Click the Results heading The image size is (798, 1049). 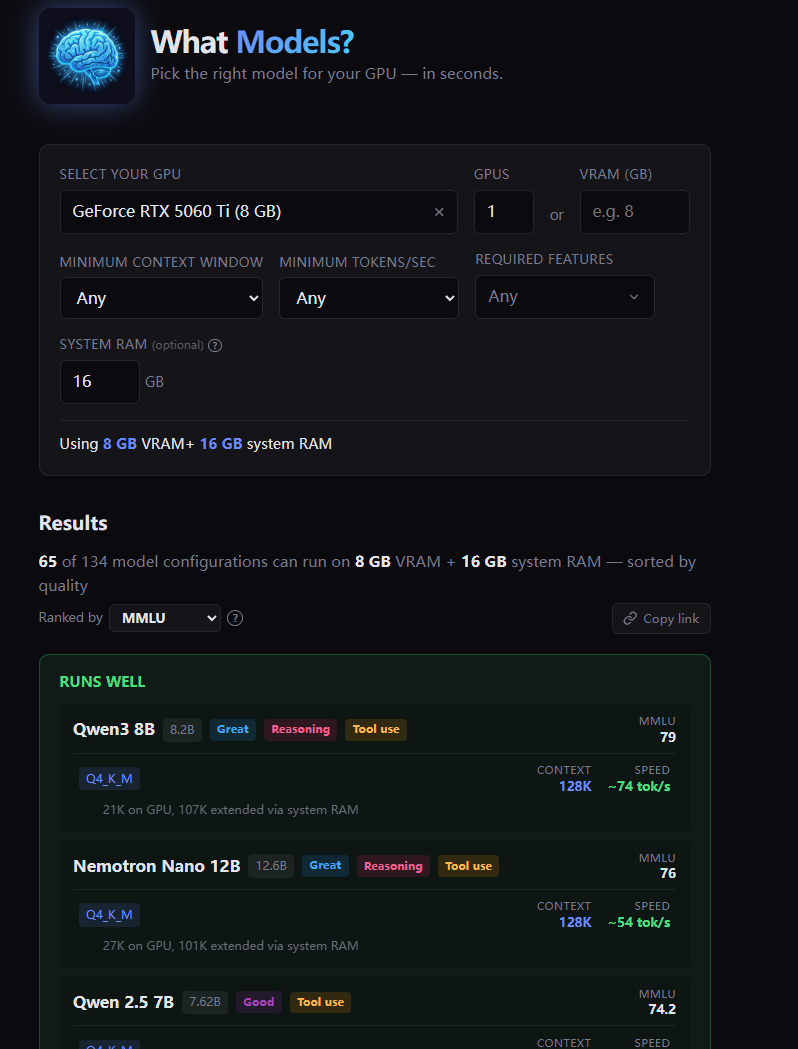click(73, 523)
